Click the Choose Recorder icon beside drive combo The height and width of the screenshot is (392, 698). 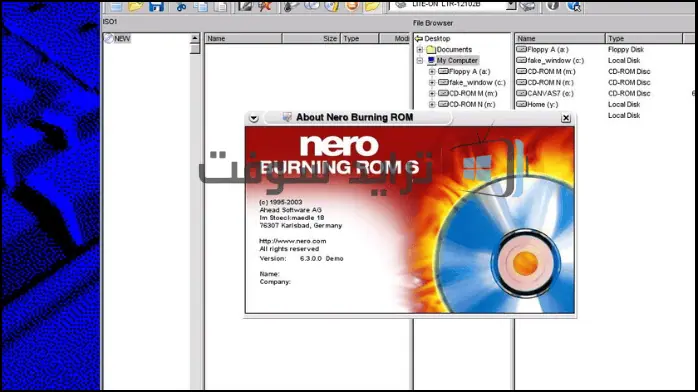(528, 6)
